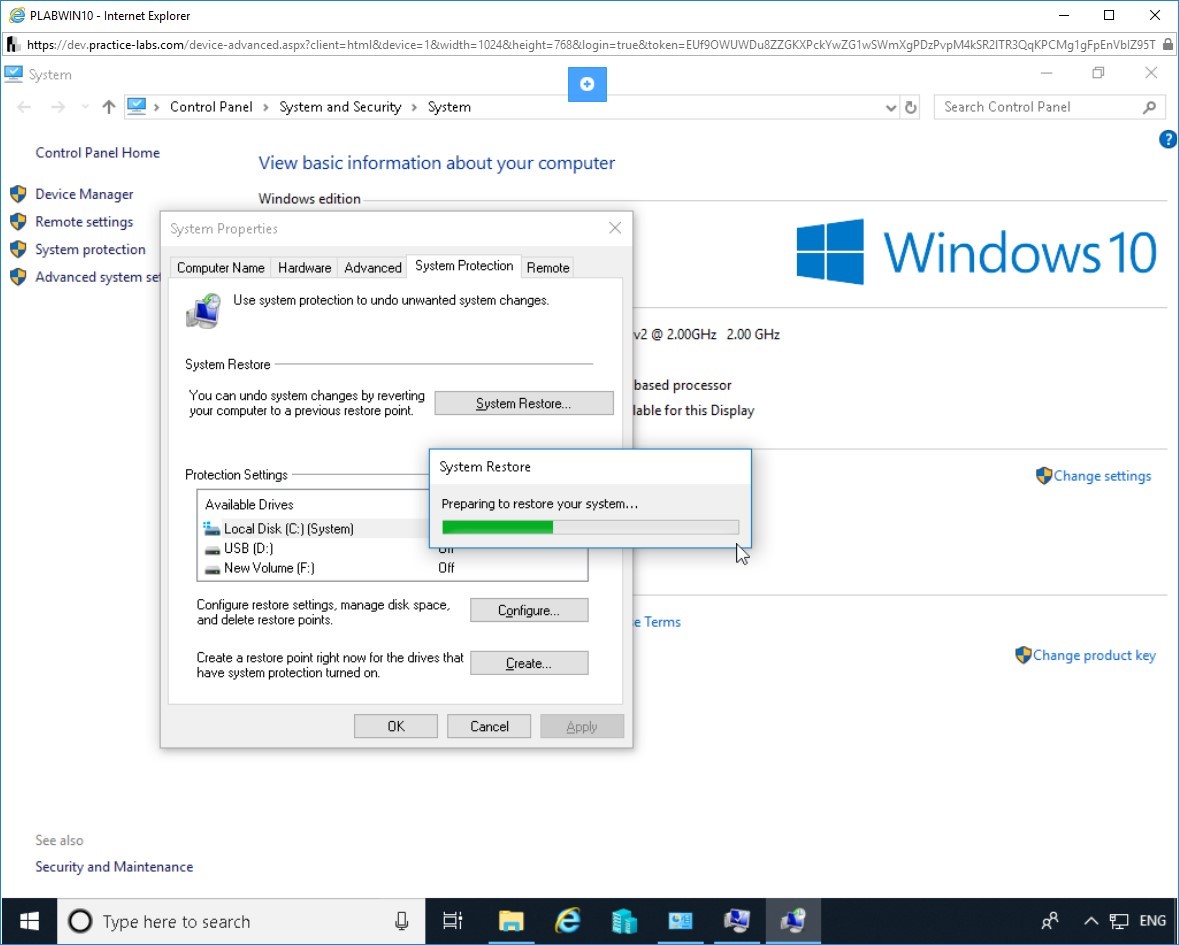This screenshot has width=1179, height=945.
Task: Click the active System Restore taskbar icon
Action: (793, 921)
